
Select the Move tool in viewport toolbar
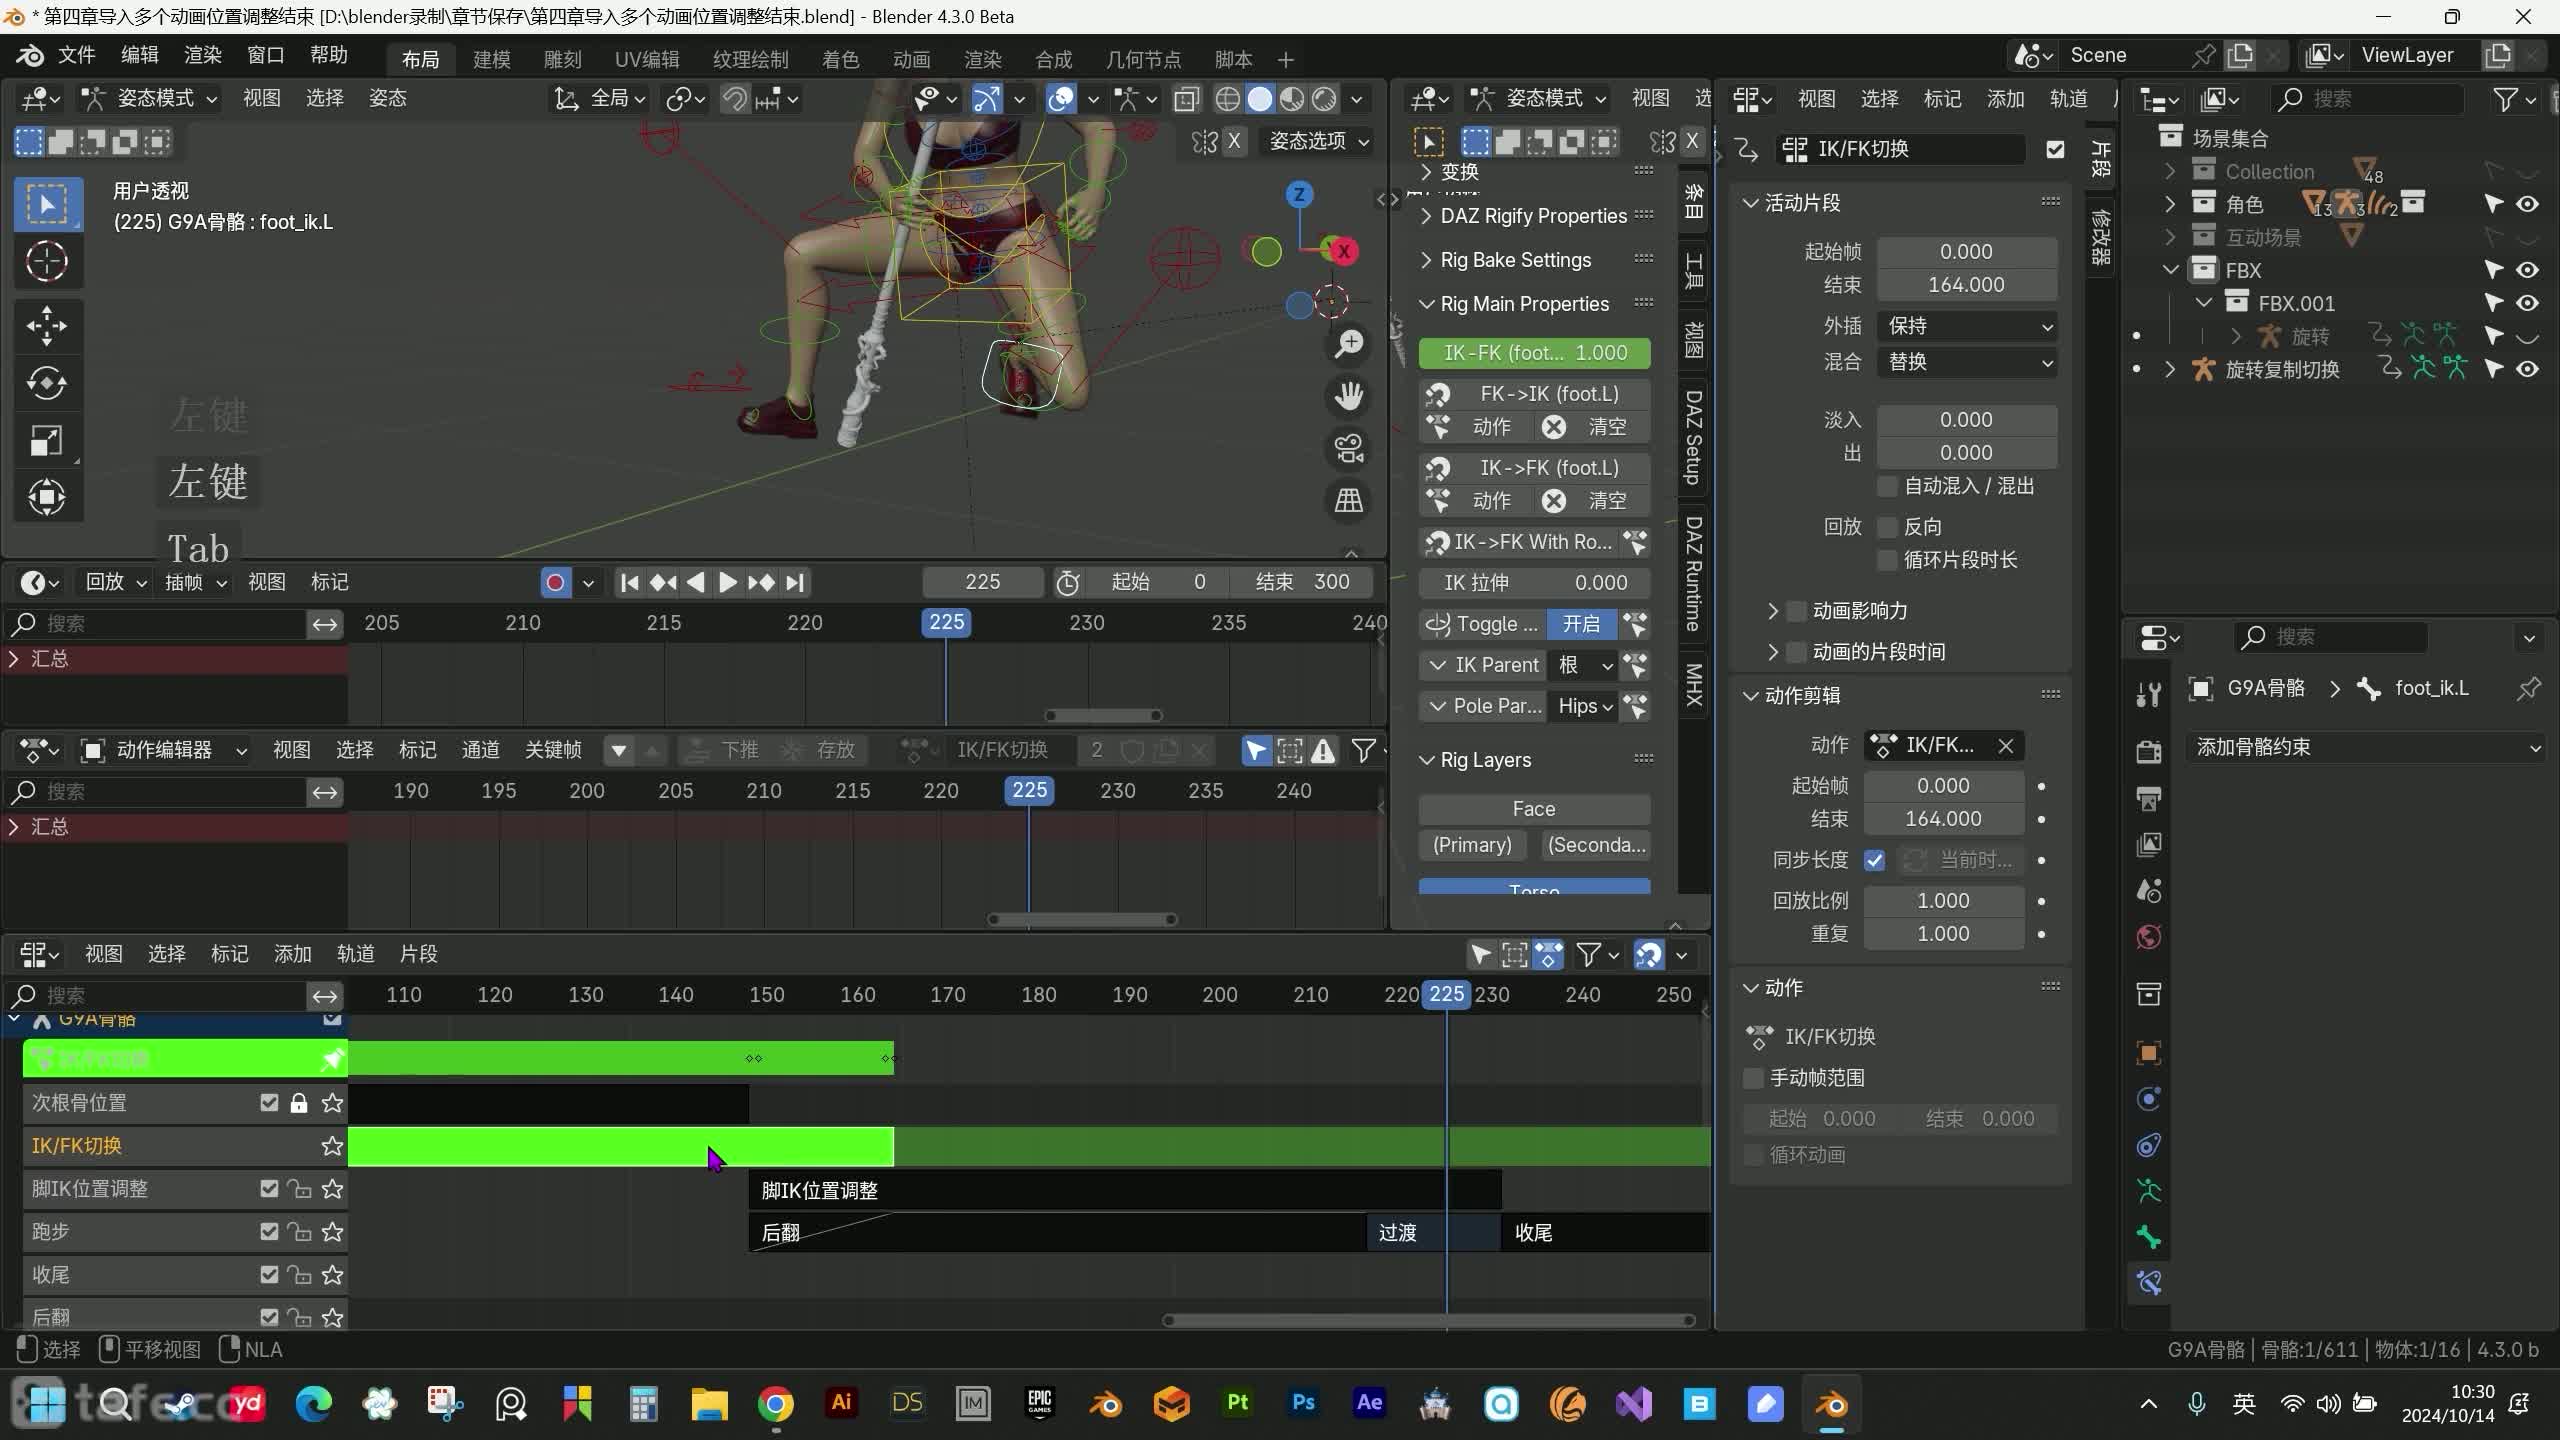(46, 325)
